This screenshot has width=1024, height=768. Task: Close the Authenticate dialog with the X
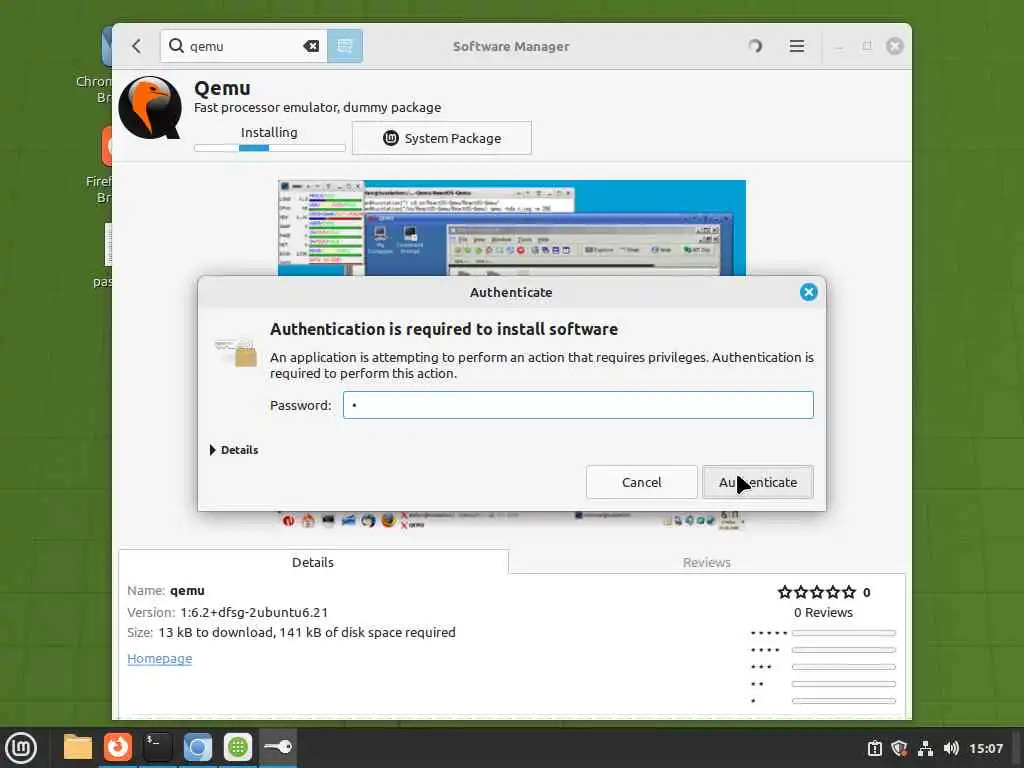click(808, 292)
